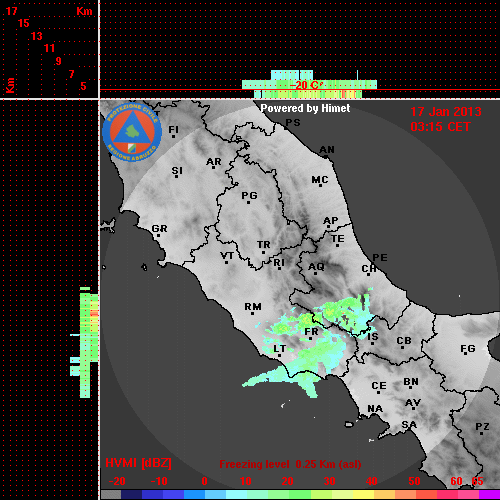500x500 pixels.
Task: Click the 5 km height tick label
Action: (x=83, y=86)
